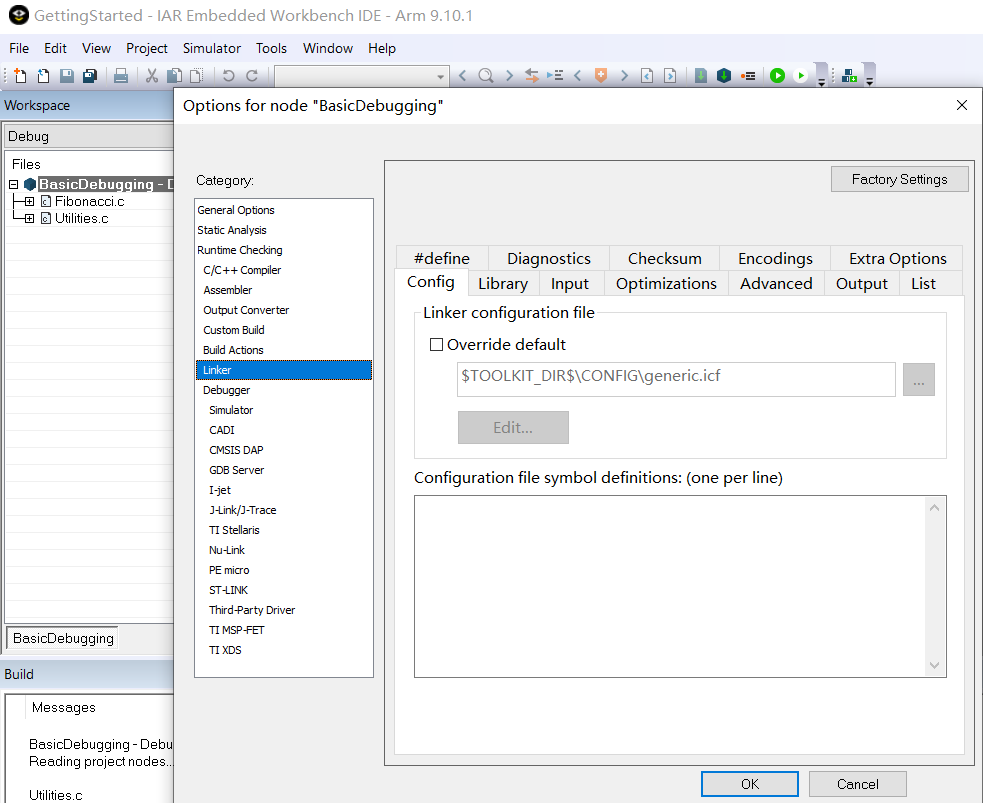Click the Toggle Breakpoint red dot icon

pos(747,76)
